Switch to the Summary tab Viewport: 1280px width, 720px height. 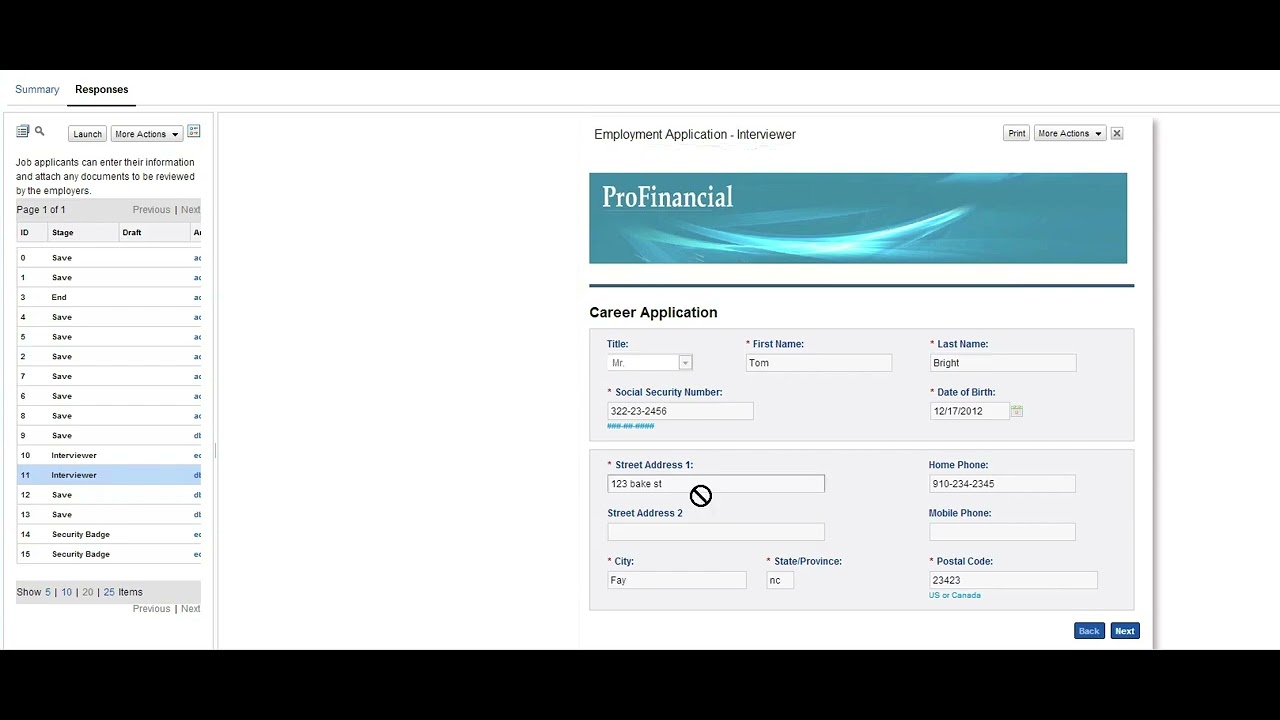pos(37,89)
